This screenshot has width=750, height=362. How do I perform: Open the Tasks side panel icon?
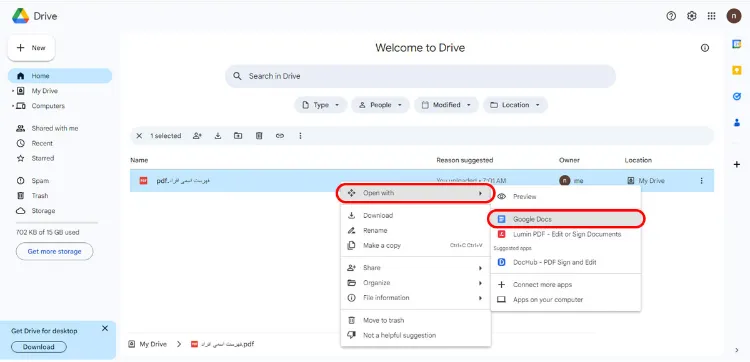737,96
